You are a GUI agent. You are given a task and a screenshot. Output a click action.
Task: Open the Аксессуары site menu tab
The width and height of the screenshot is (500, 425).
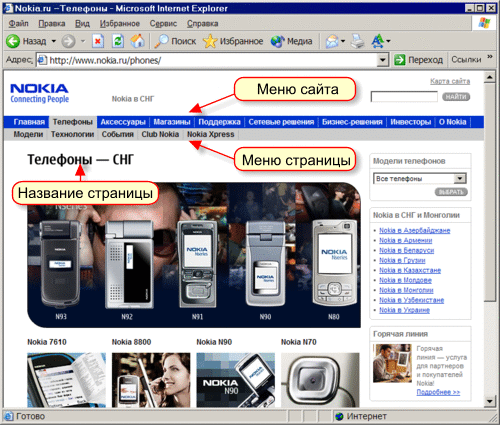pos(123,122)
